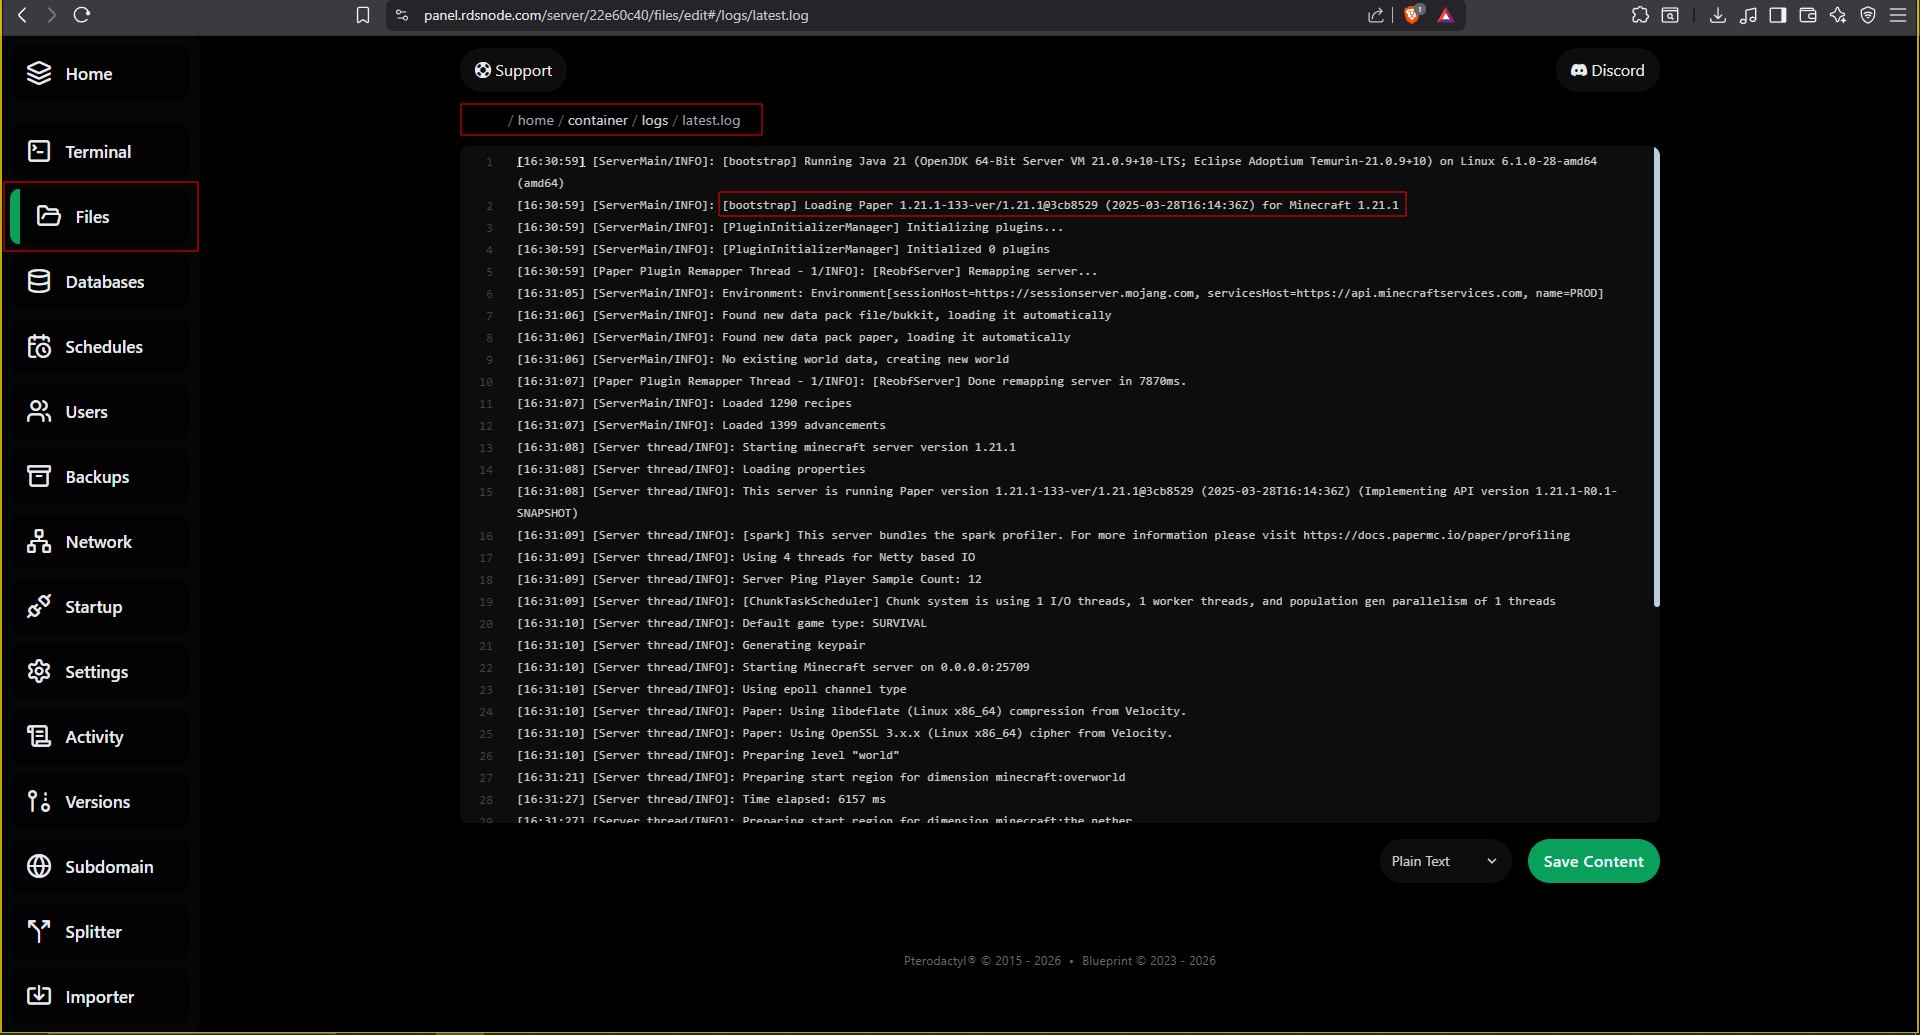
Task: Open the Brave wallet icon
Action: 1808,15
